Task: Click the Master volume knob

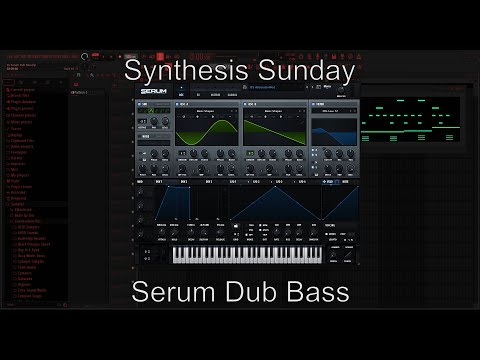Action: coord(341,90)
